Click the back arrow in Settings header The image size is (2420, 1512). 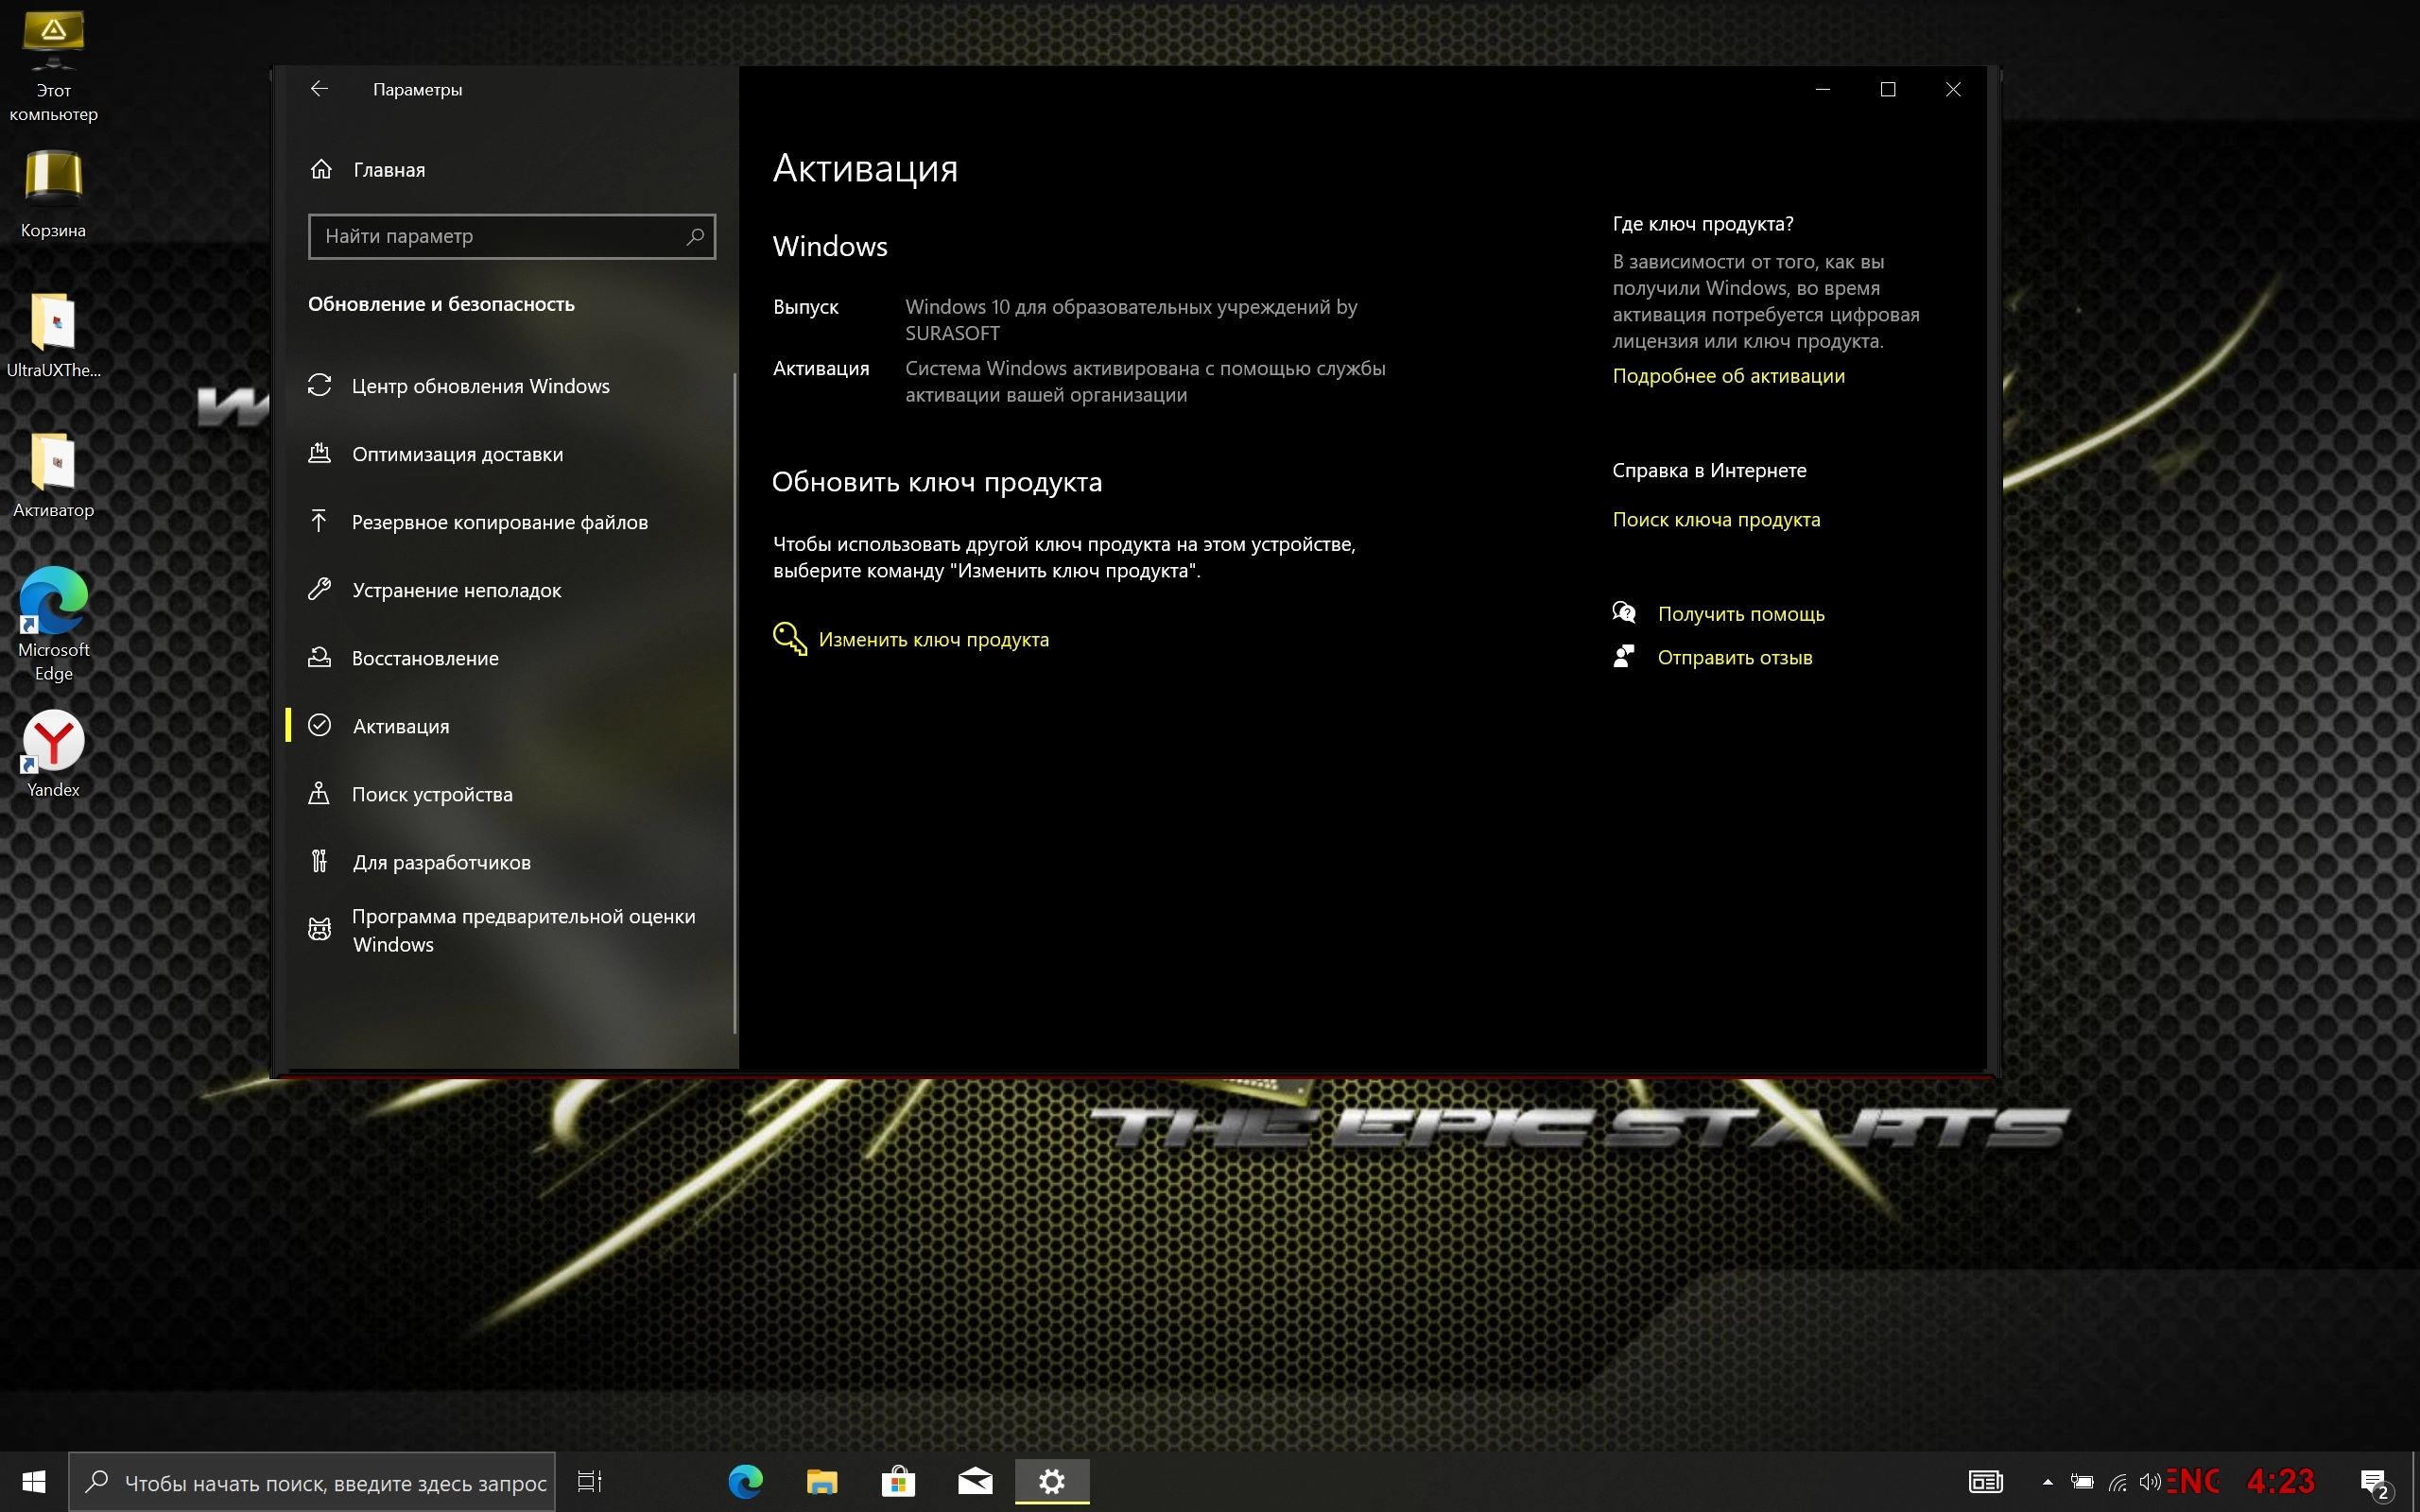319,89
